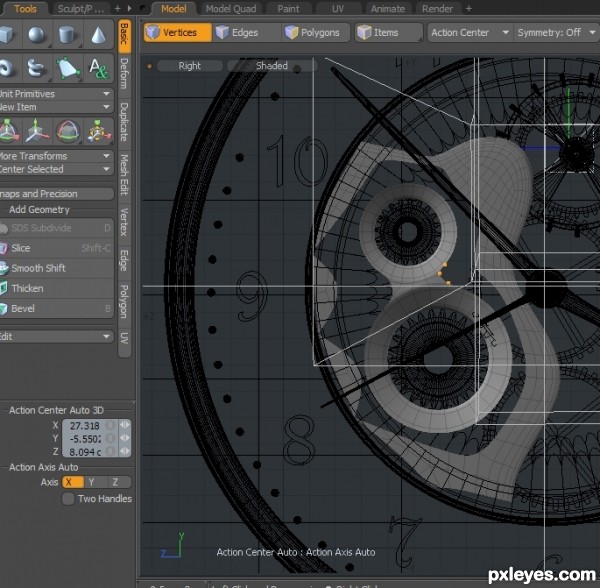The width and height of the screenshot is (600, 588).
Task: Click the viewport orange dot widget
Action: pos(149,66)
